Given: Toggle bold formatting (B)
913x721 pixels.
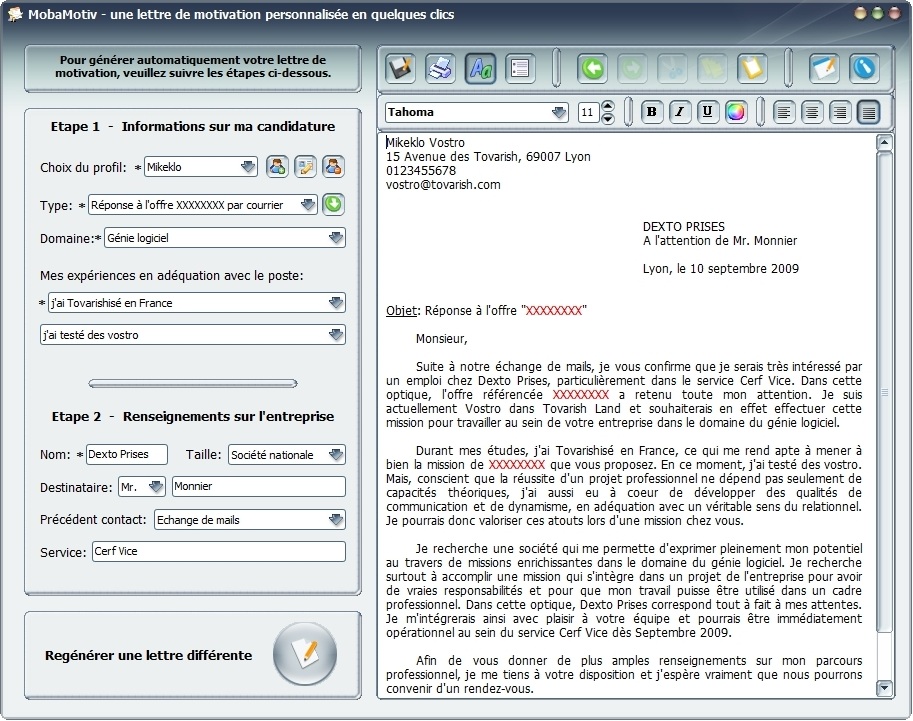Looking at the screenshot, I should point(652,112).
